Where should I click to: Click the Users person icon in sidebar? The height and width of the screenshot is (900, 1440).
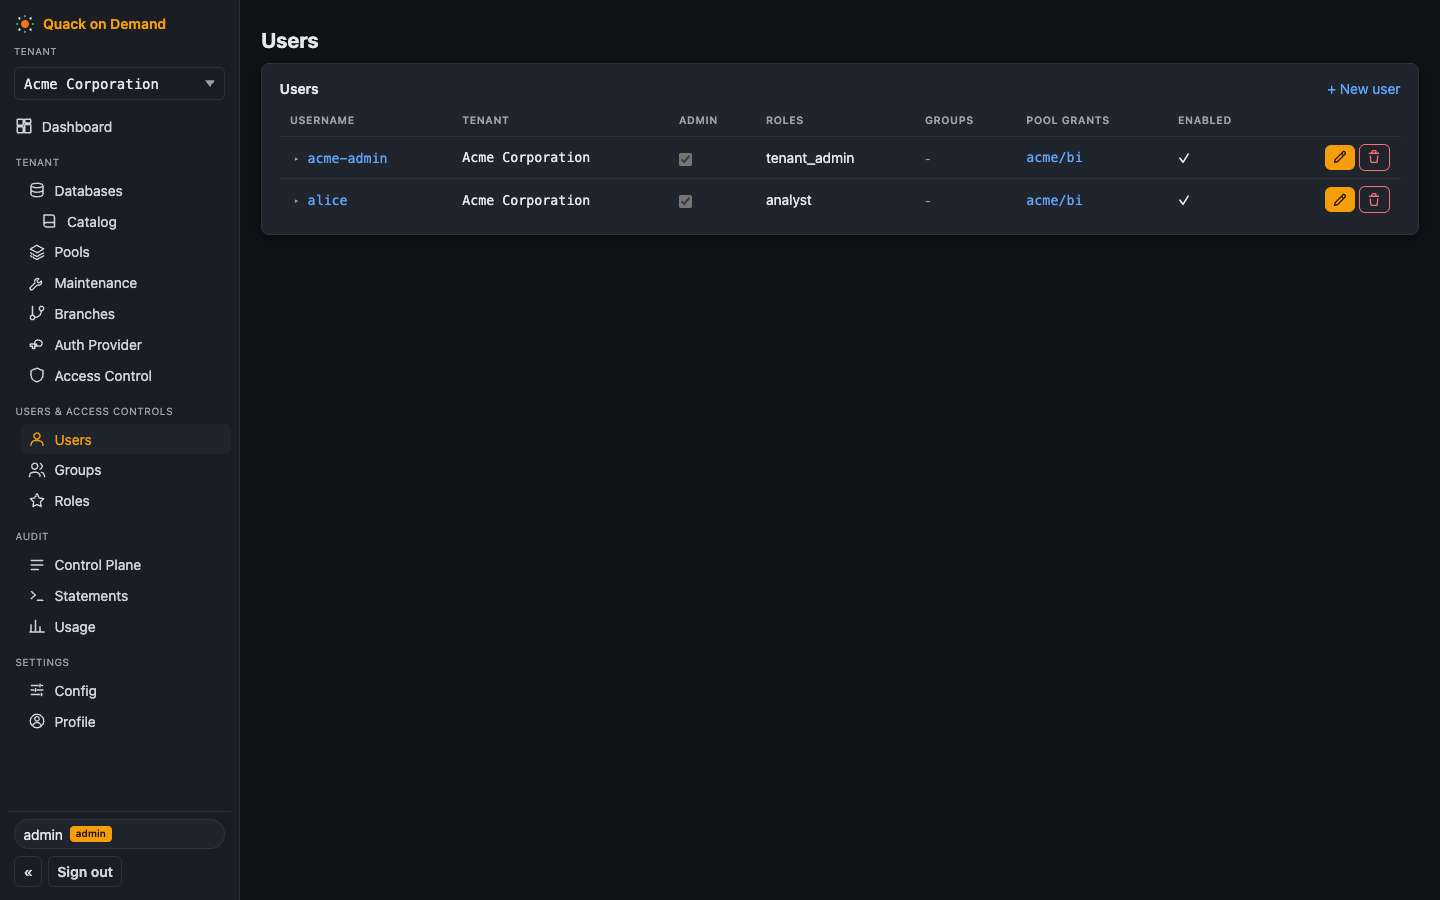tap(37, 439)
